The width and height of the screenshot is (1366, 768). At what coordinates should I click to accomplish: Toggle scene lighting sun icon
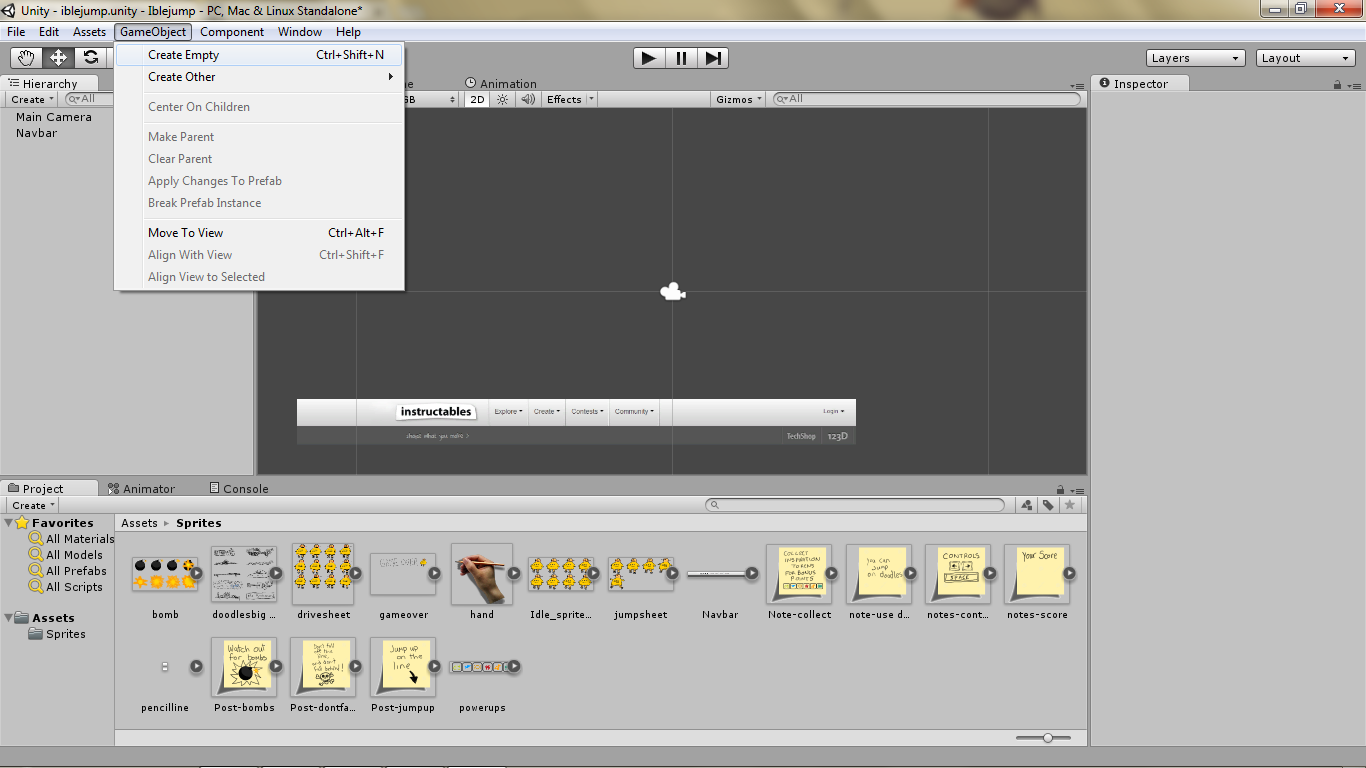tap(503, 99)
